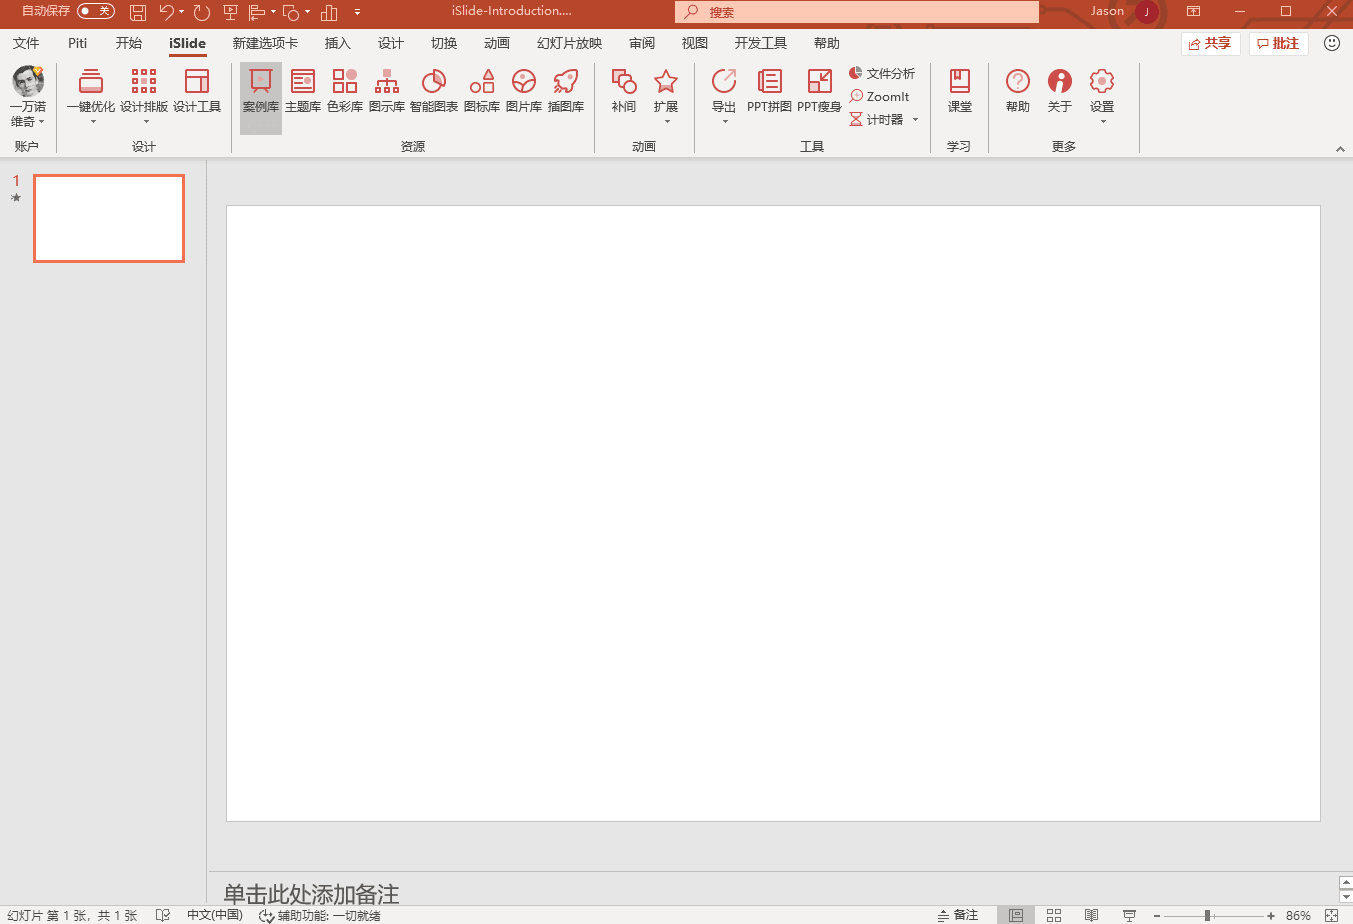Switch to the 插入 insert tab
Screen dimensions: 1353x924
pyautogui.click(x=338, y=43)
